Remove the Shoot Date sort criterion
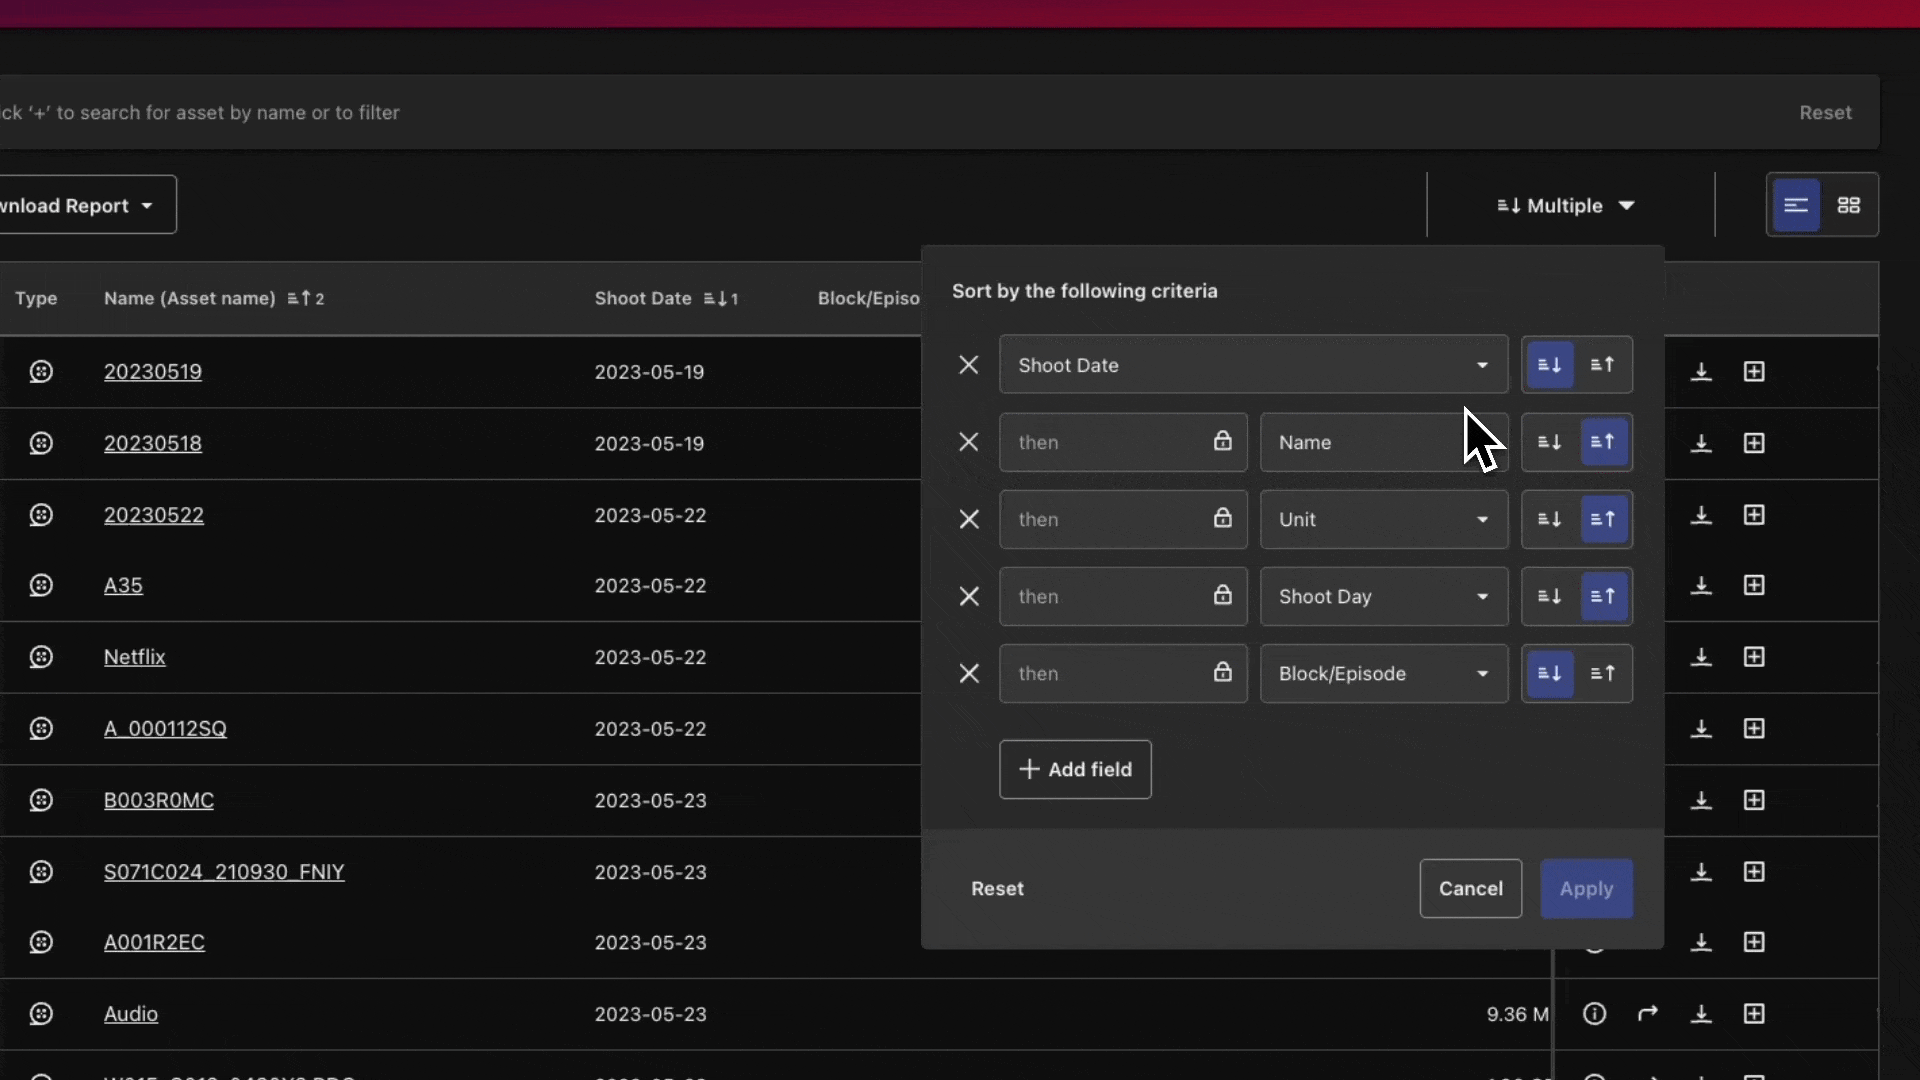Viewport: 1920px width, 1080px height. pyautogui.click(x=968, y=365)
